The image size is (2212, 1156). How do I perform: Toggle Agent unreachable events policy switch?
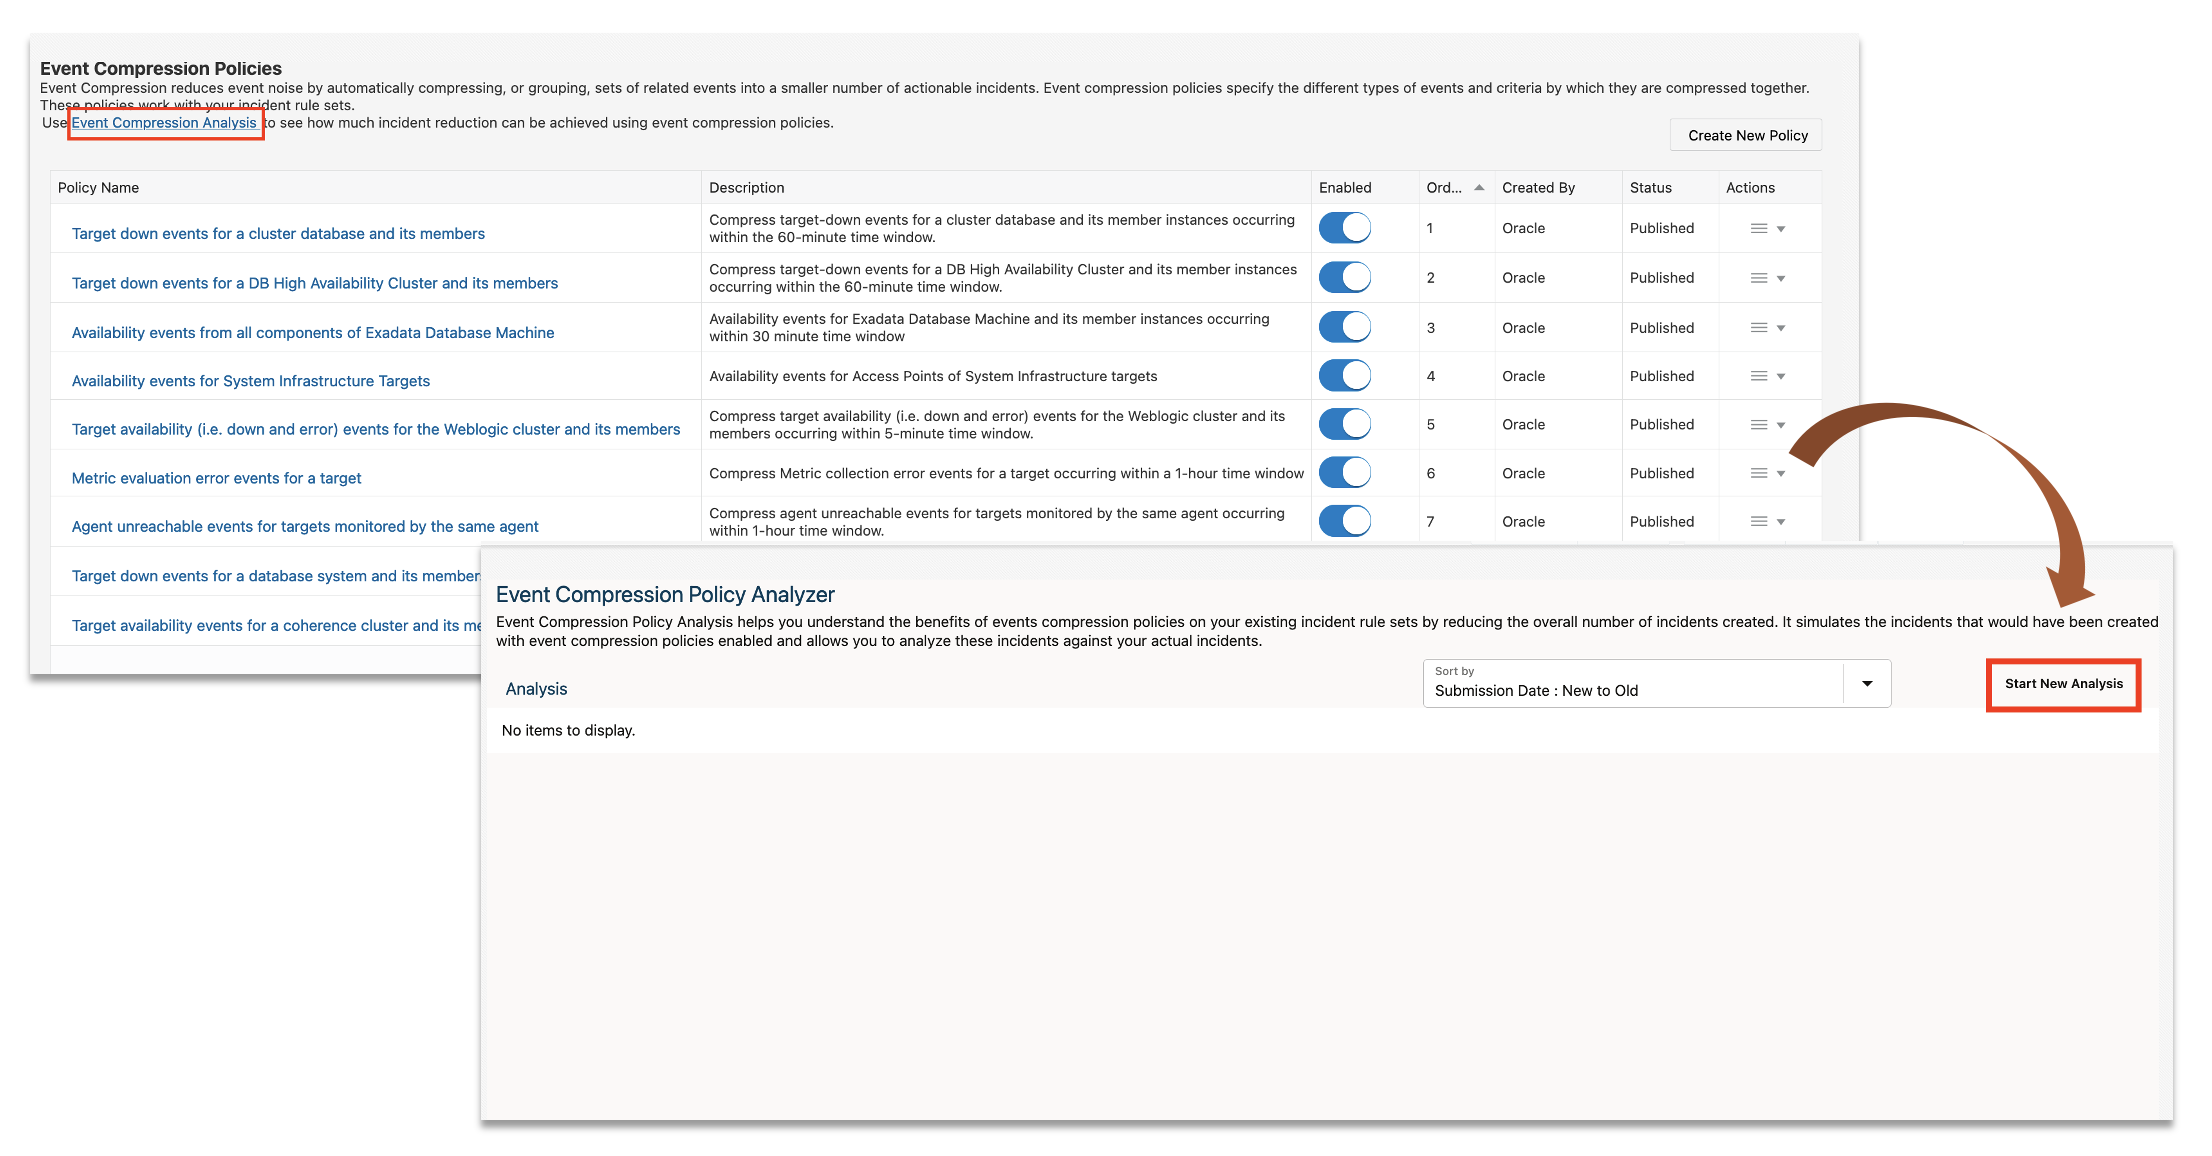(x=1344, y=520)
